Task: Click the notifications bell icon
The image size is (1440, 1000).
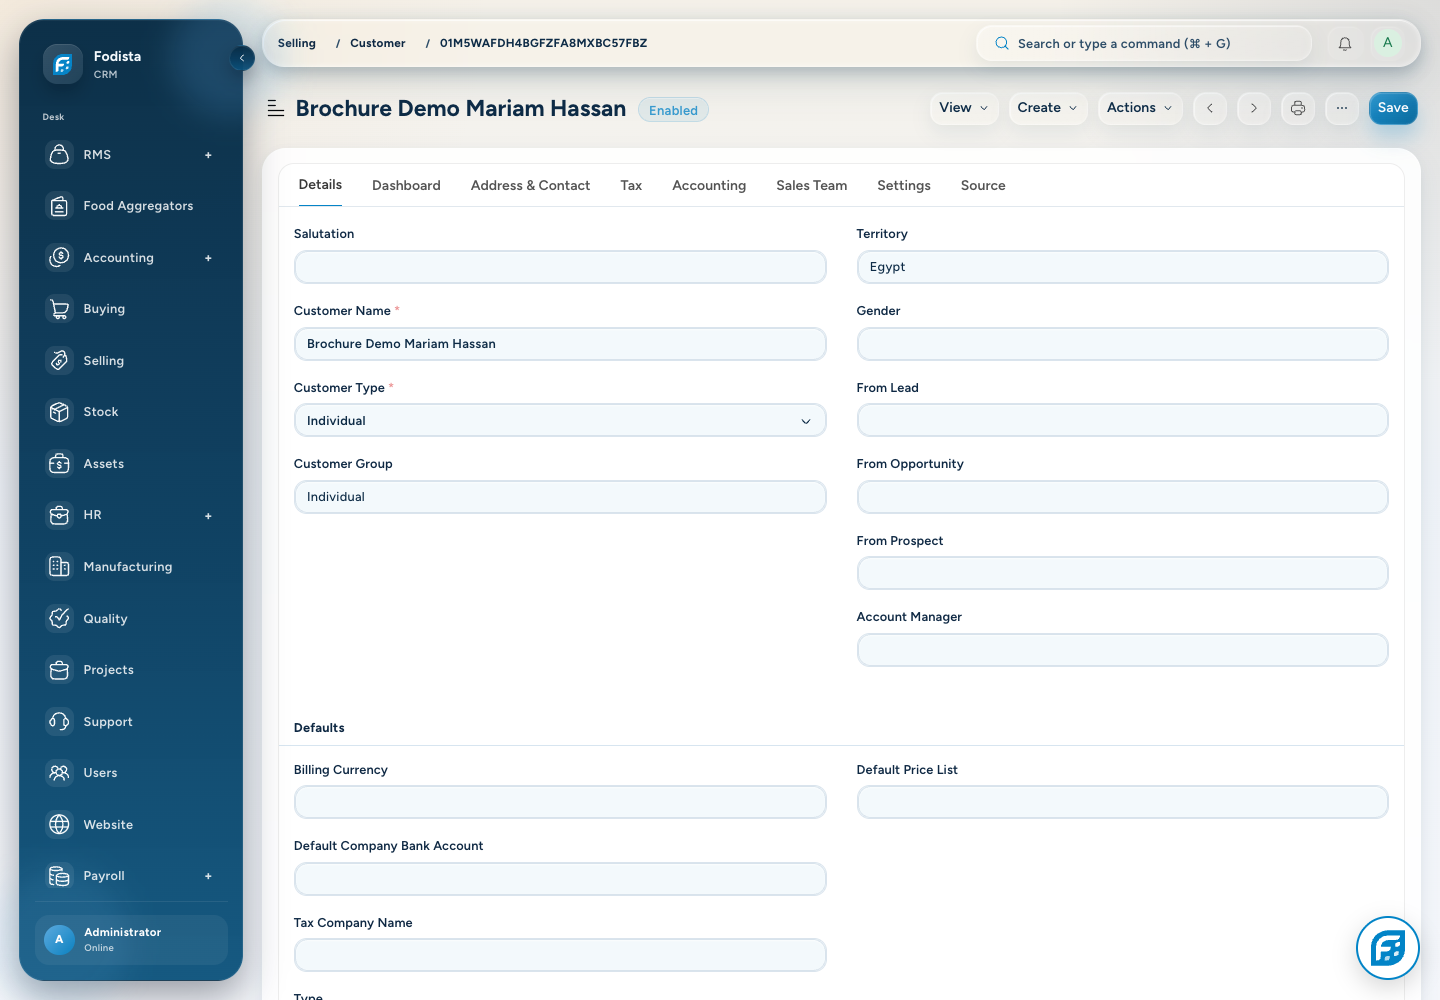Action: tap(1345, 44)
